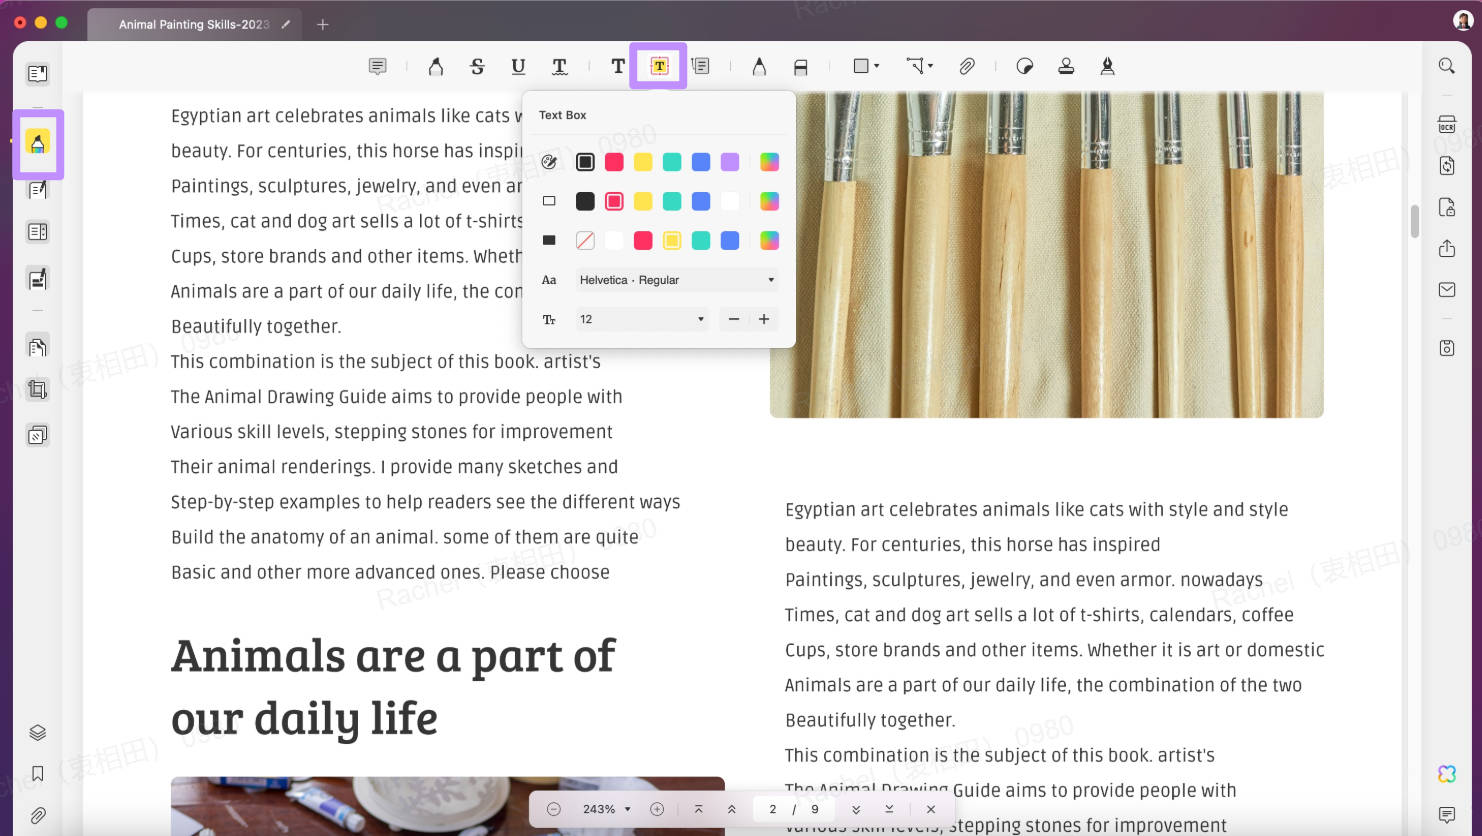Viewport: 1482px width, 836px height.
Task: Choose the Strikethrough annotation tool
Action: 477,66
